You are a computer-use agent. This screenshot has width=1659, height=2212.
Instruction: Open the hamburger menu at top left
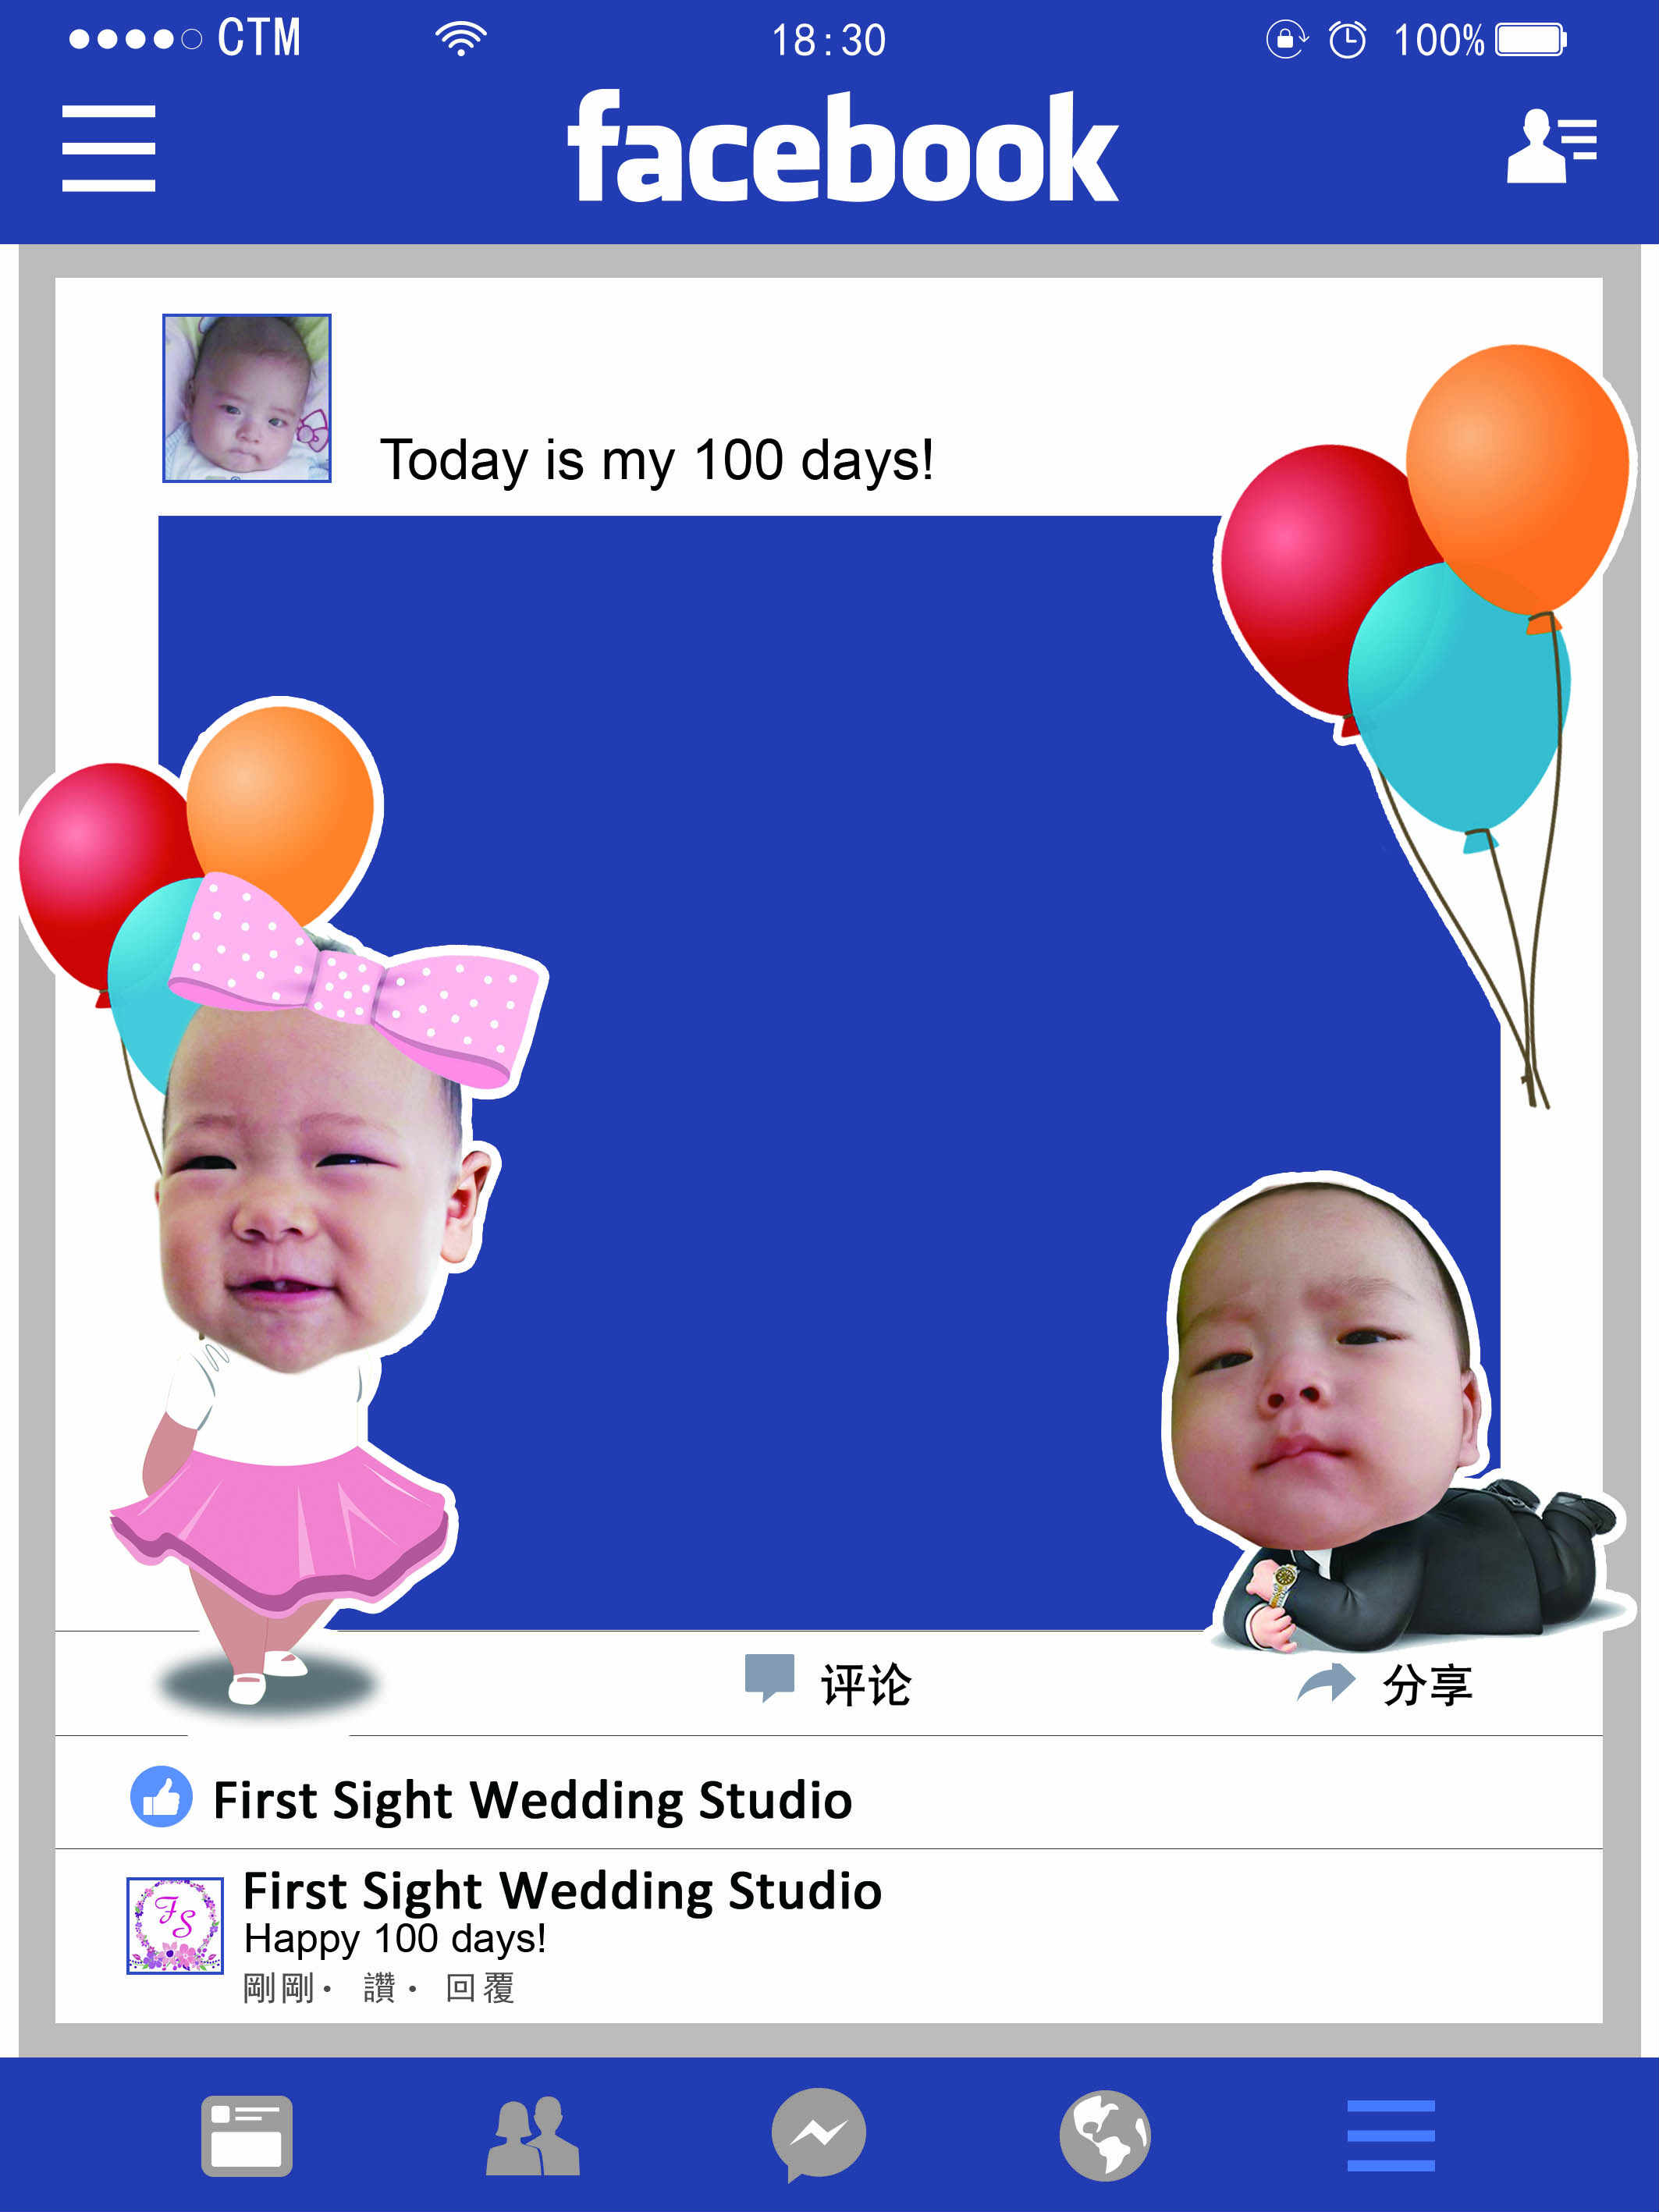[x=108, y=147]
